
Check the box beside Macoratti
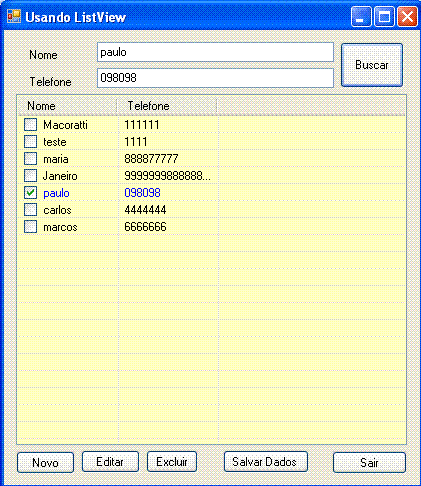click(x=30, y=125)
